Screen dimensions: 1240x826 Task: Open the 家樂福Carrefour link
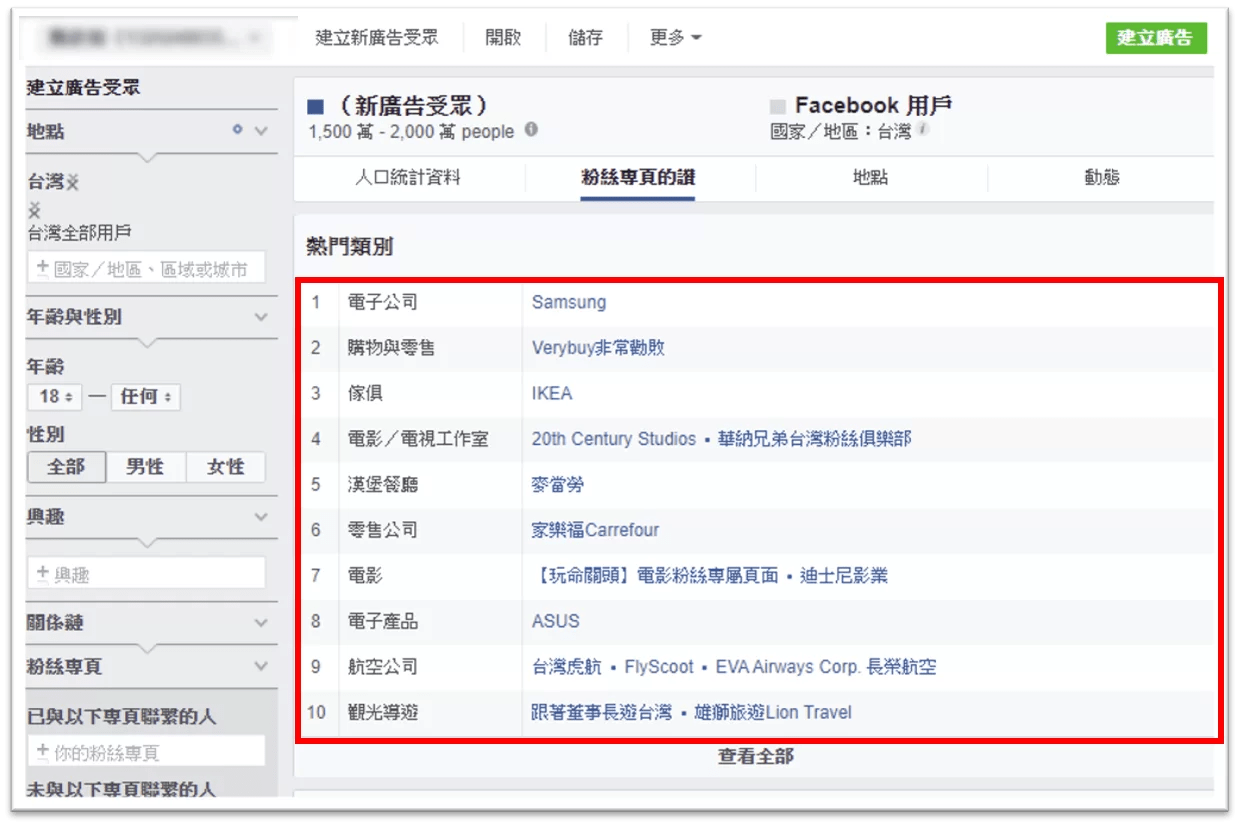coord(595,530)
